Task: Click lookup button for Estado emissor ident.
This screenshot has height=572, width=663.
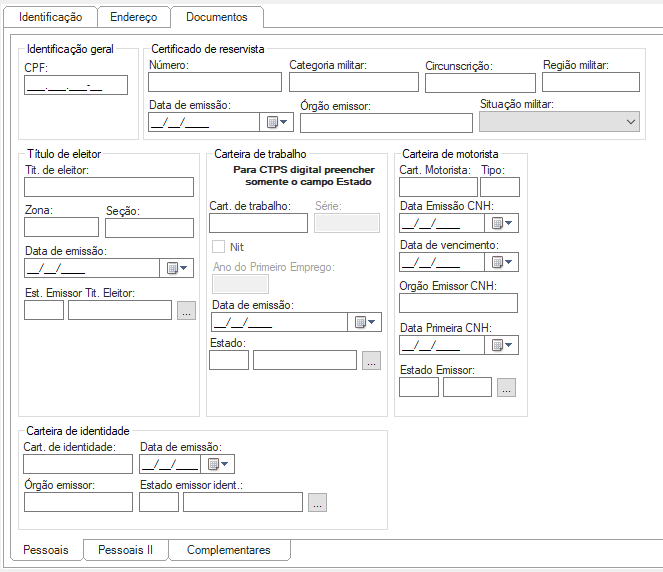Action: [x=317, y=503]
